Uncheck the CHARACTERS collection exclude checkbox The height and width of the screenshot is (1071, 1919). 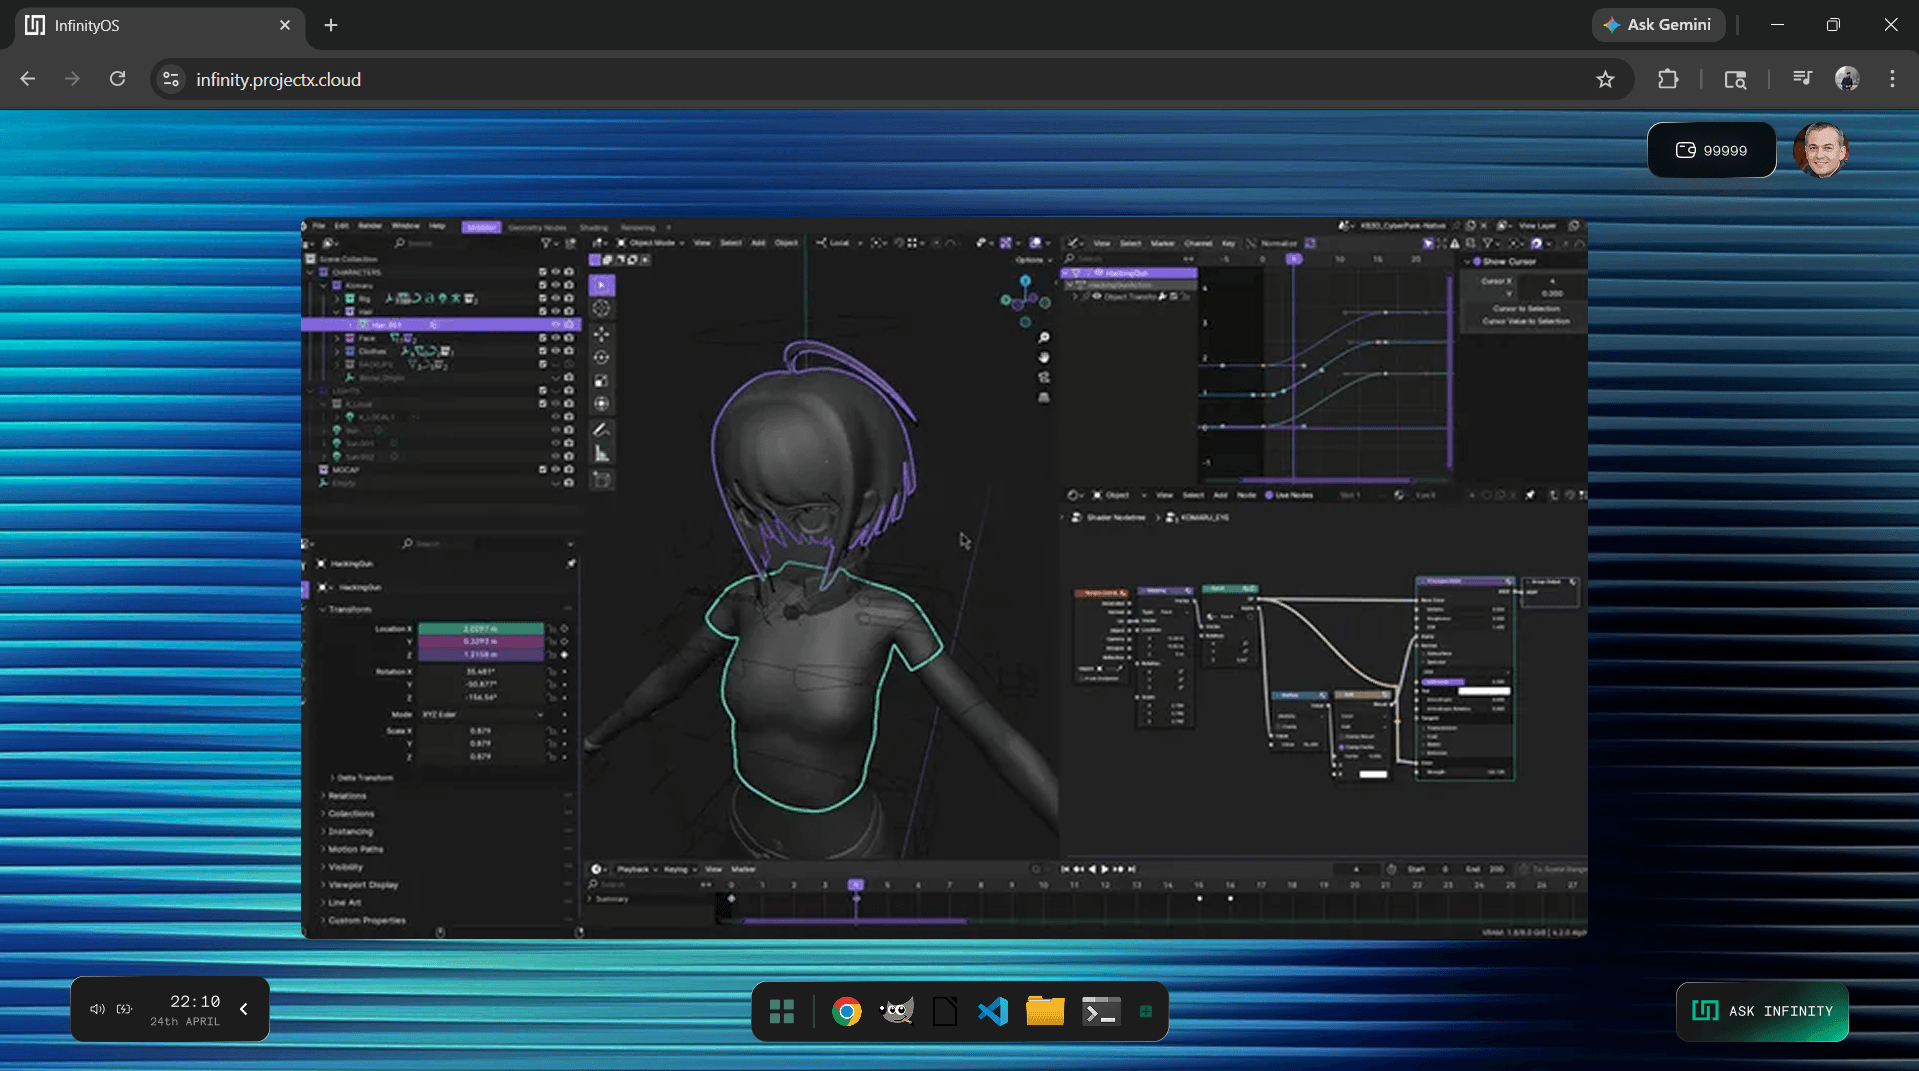pyautogui.click(x=543, y=272)
